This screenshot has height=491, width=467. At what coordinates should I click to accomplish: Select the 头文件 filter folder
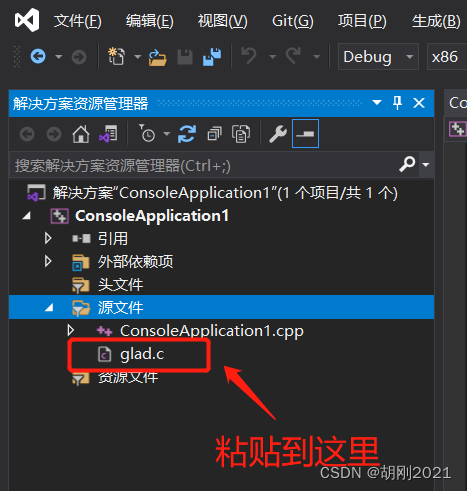(x=120, y=285)
